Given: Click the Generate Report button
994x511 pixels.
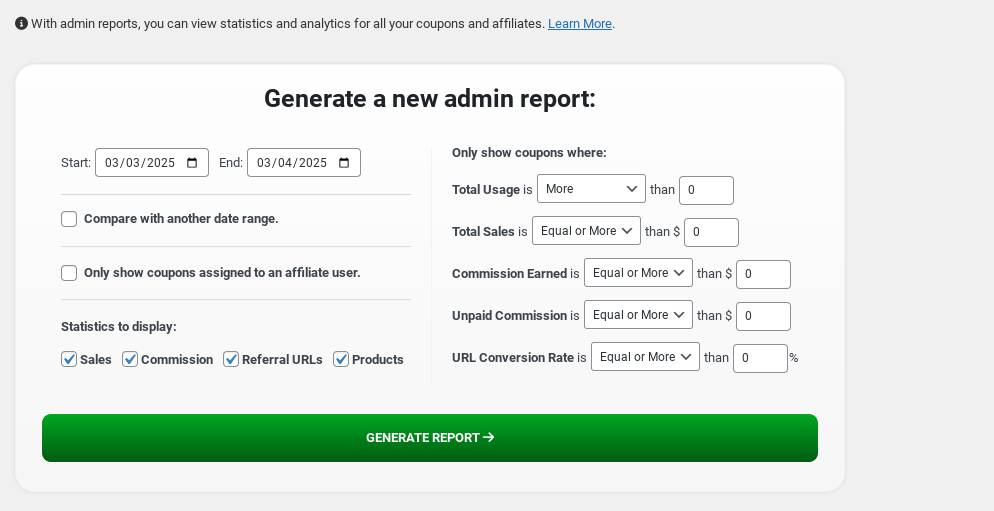Looking at the screenshot, I should (x=430, y=438).
